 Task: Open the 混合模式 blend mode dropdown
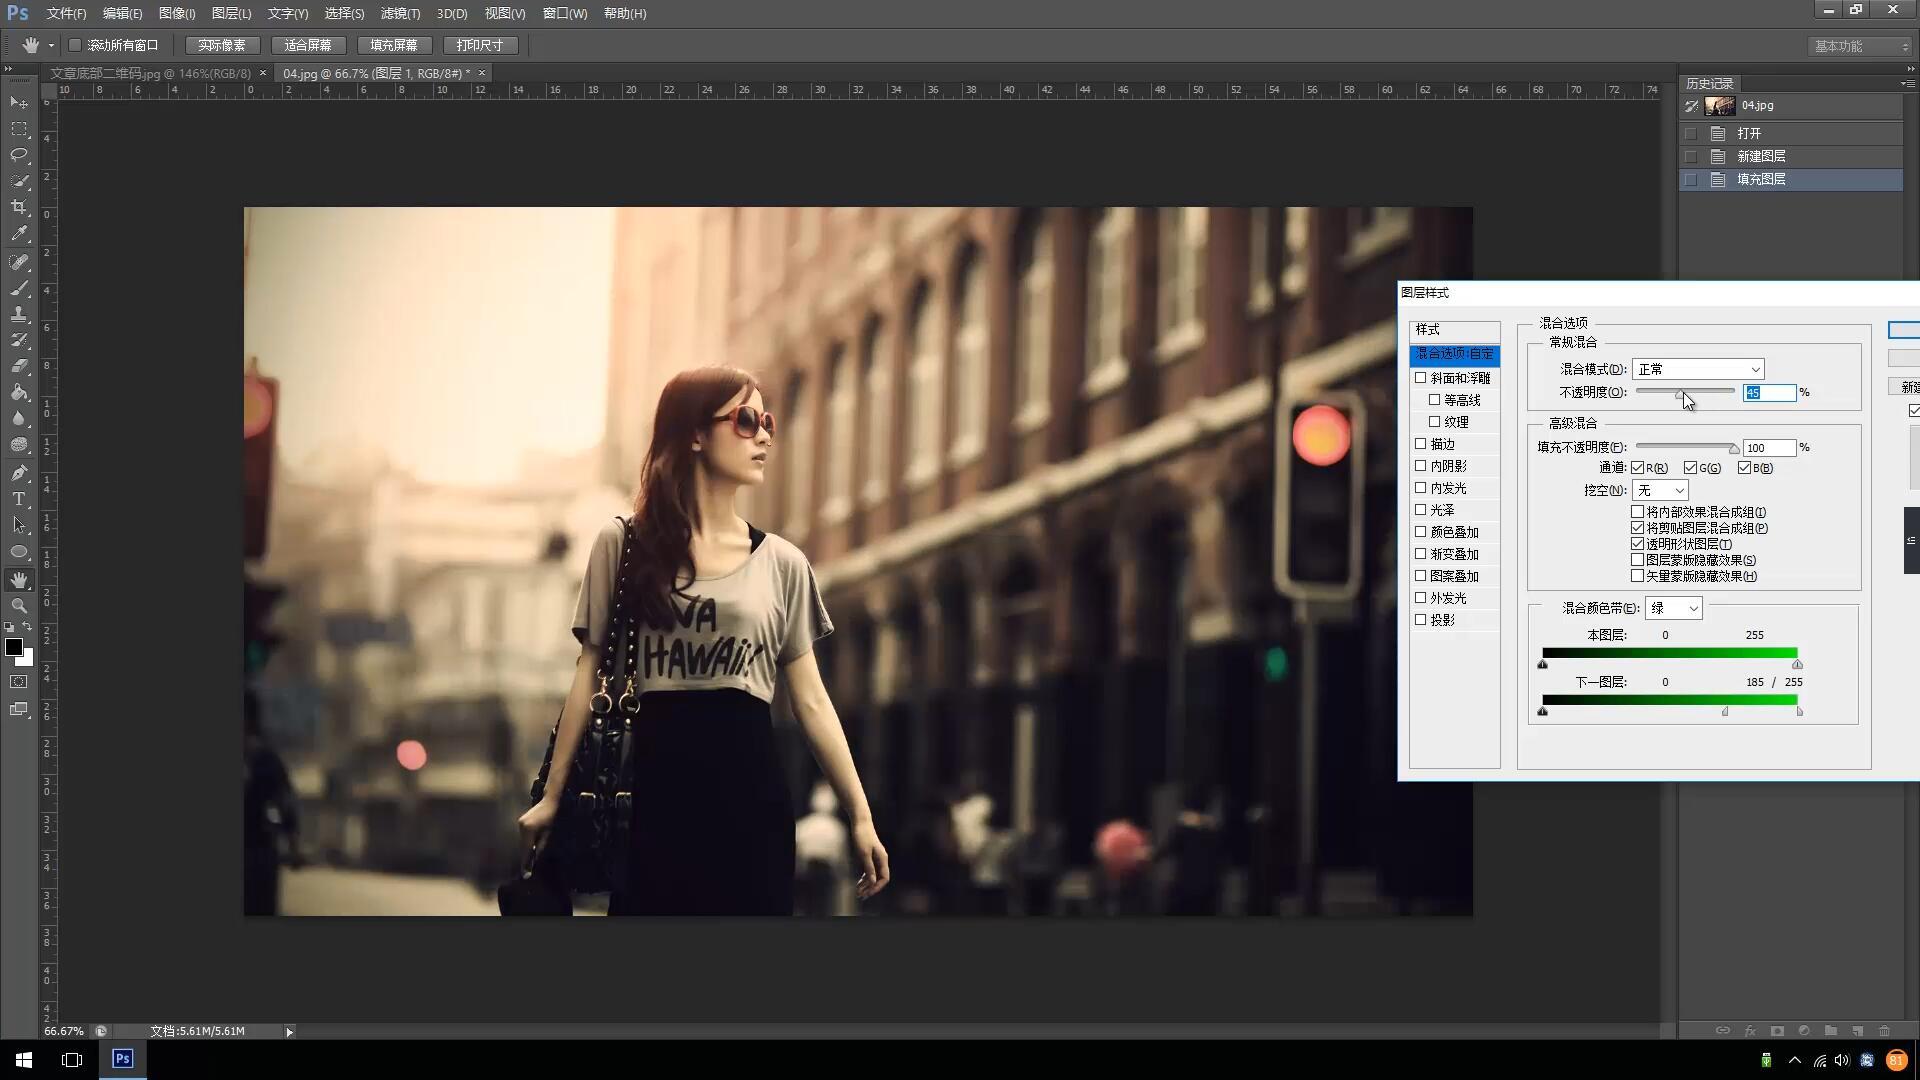1697,369
